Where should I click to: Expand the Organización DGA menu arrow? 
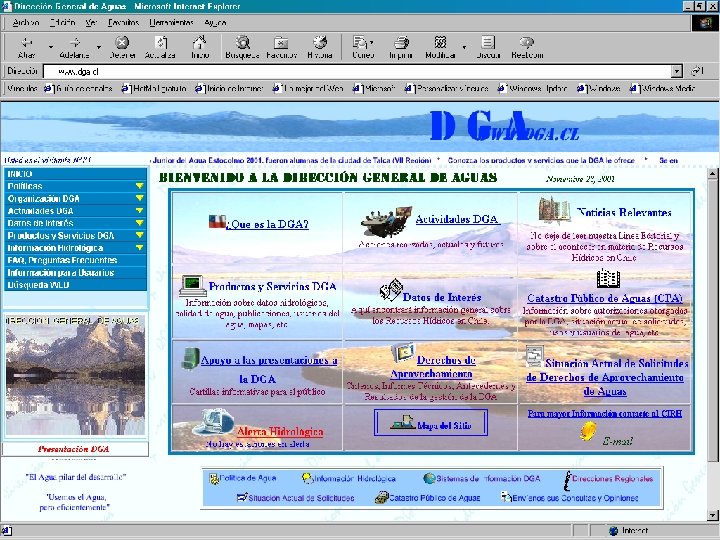140,198
